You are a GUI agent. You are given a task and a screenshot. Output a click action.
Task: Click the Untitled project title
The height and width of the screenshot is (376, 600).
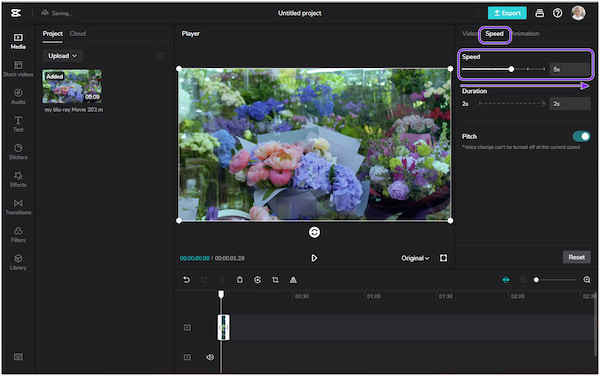click(300, 13)
